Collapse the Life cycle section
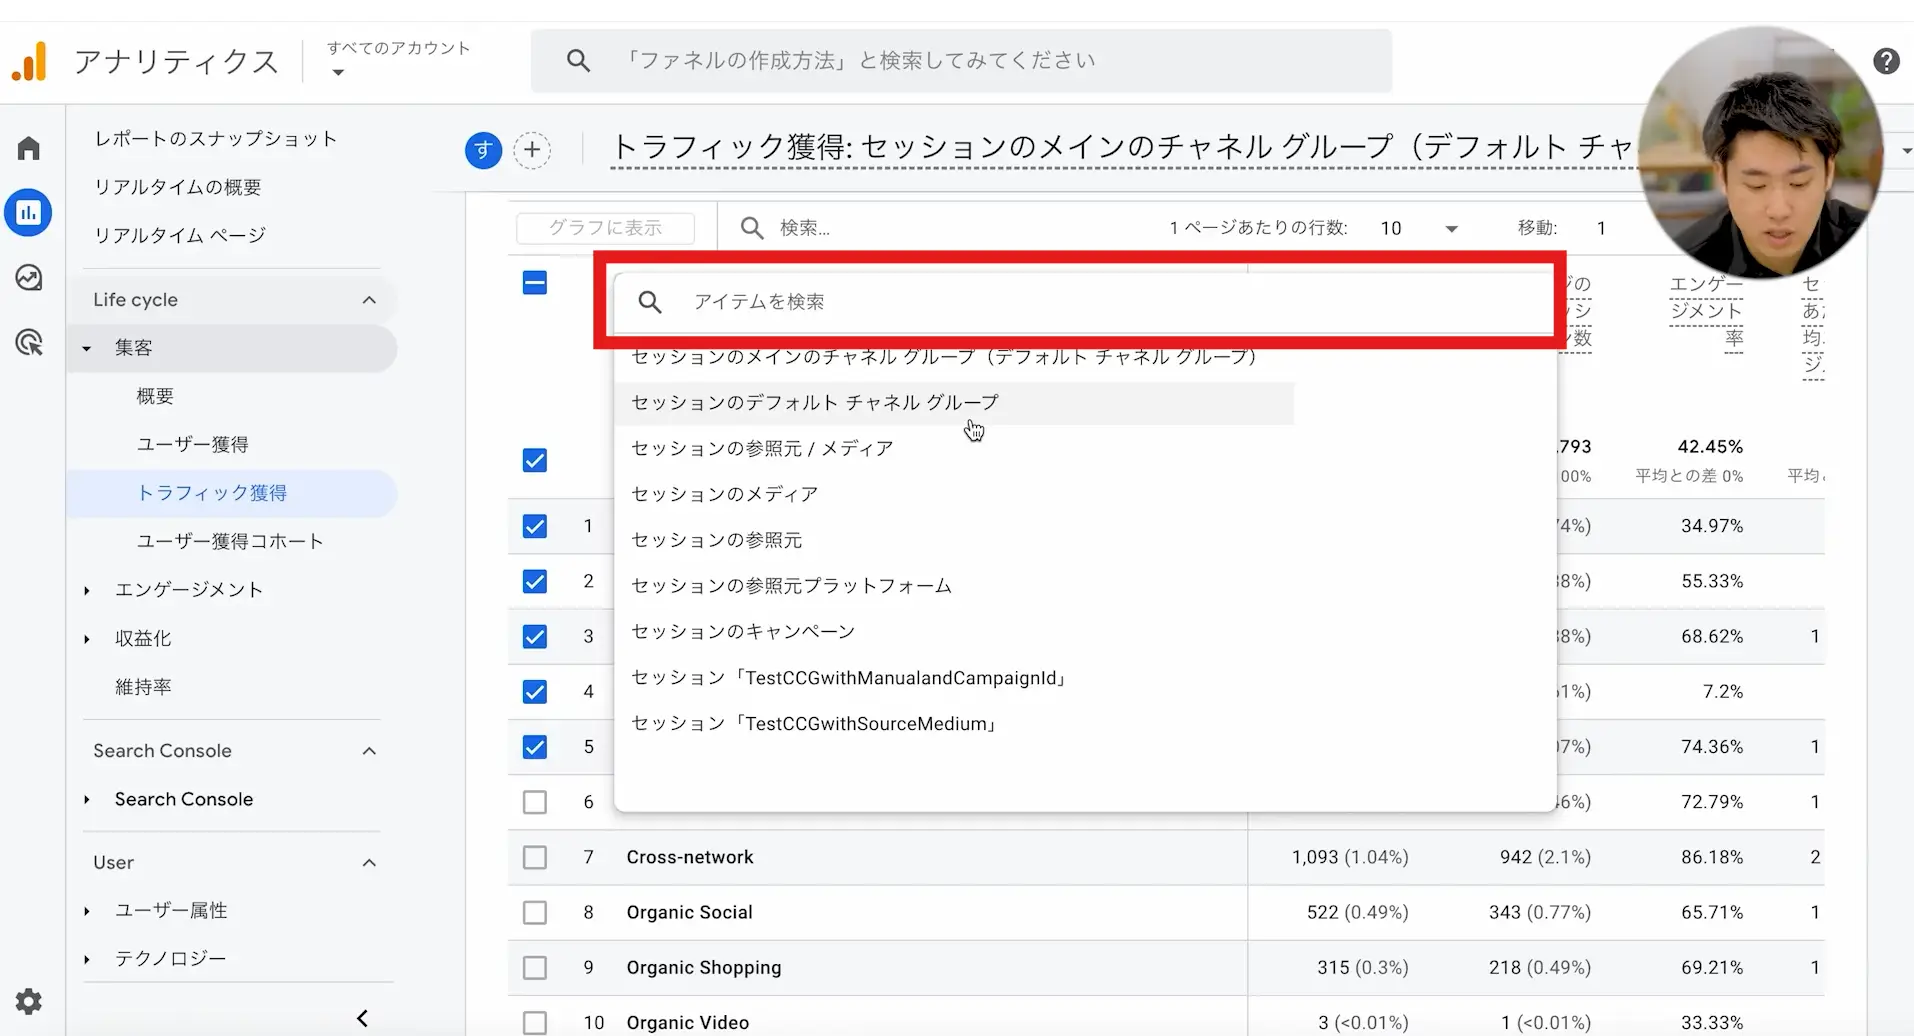Viewport: 1914px width, 1036px height. tap(369, 300)
